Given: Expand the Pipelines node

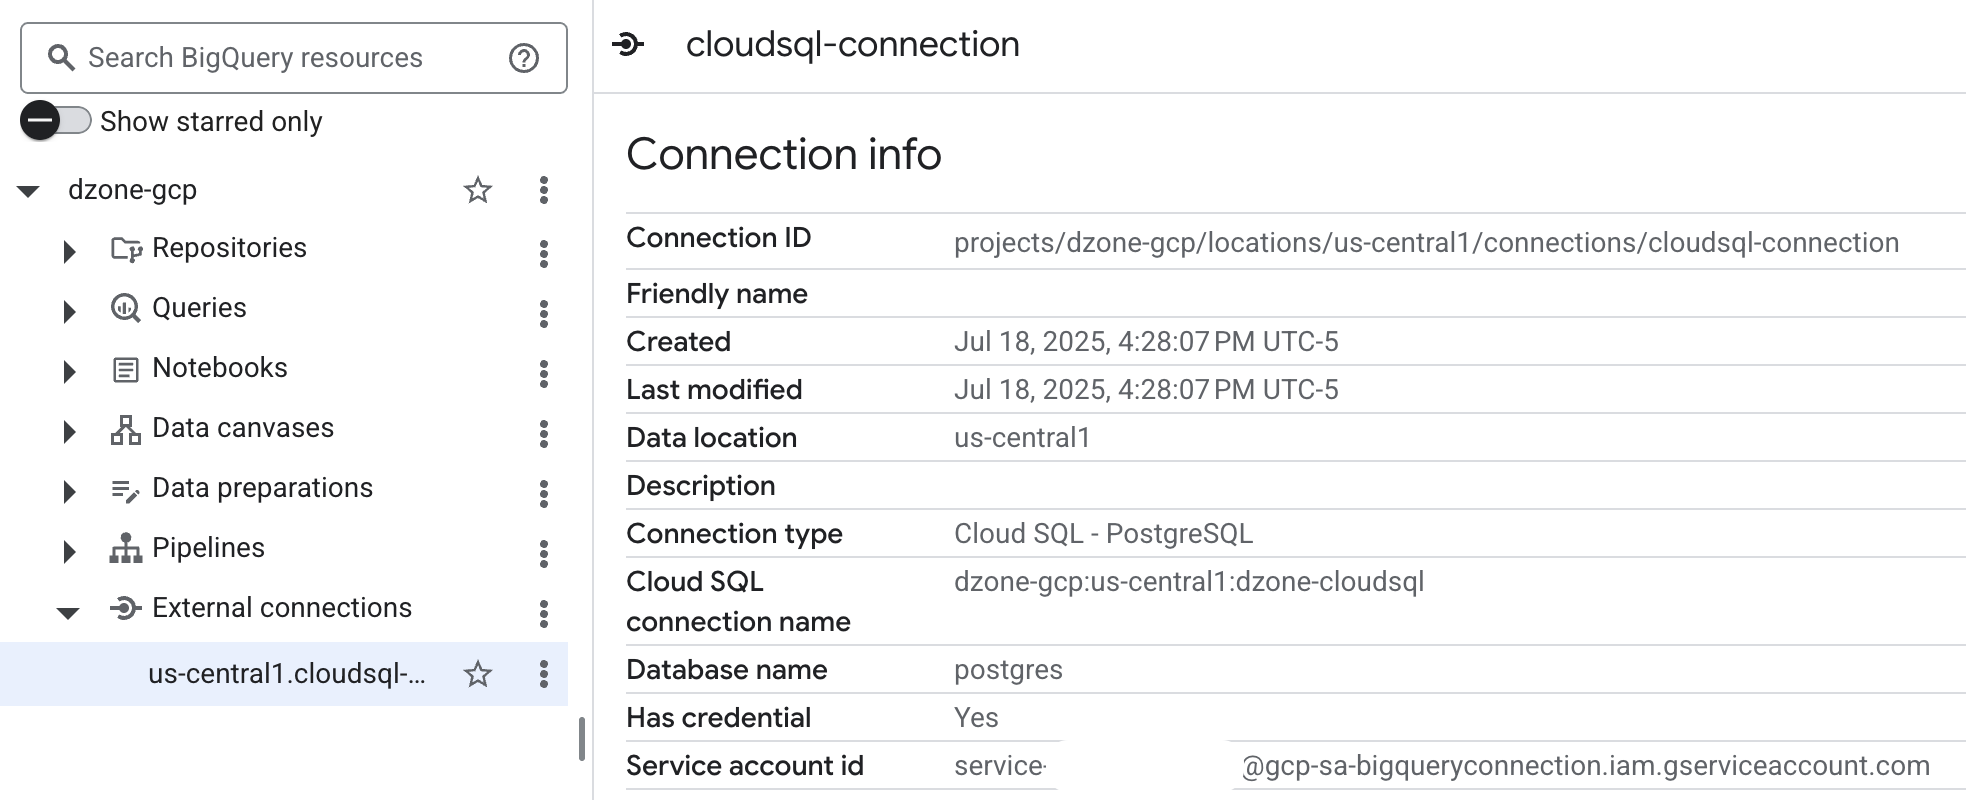Looking at the screenshot, I should [x=69, y=552].
